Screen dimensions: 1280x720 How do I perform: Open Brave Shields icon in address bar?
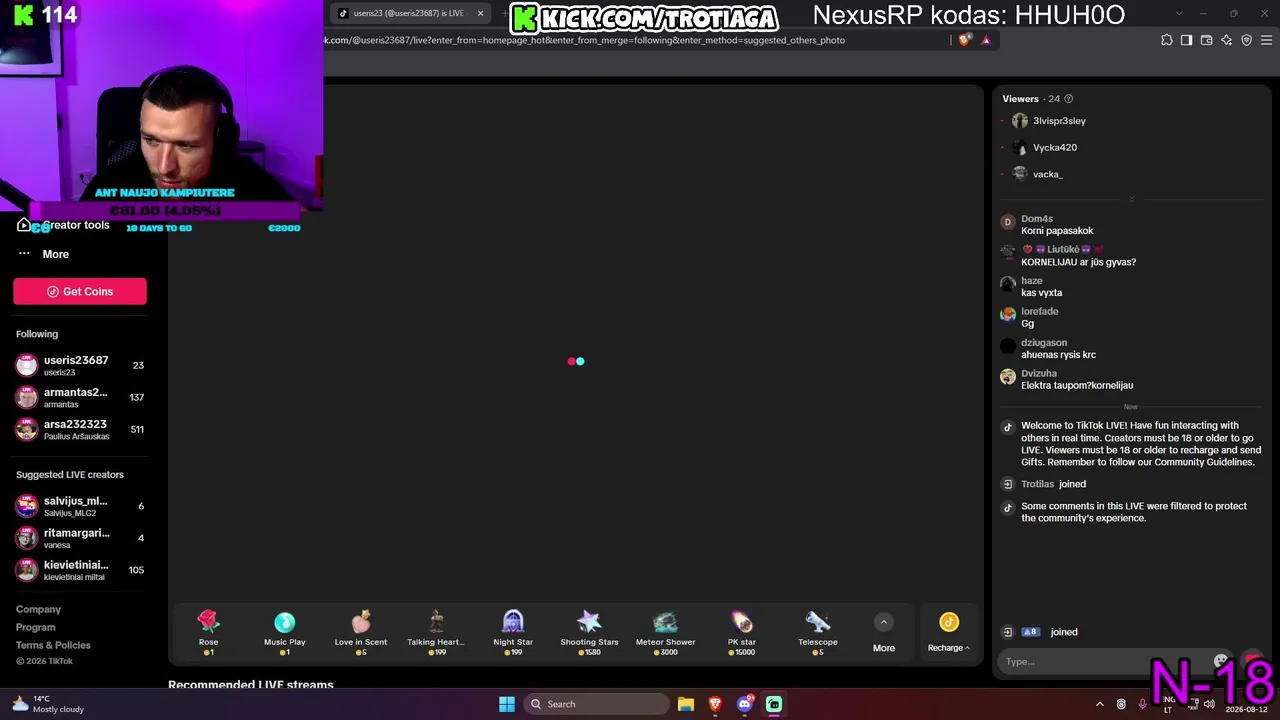click(x=964, y=40)
